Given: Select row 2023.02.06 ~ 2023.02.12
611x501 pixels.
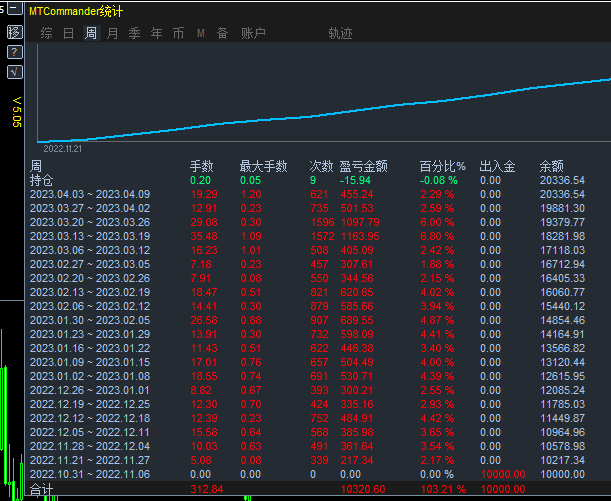Looking at the screenshot, I should click(90, 306).
